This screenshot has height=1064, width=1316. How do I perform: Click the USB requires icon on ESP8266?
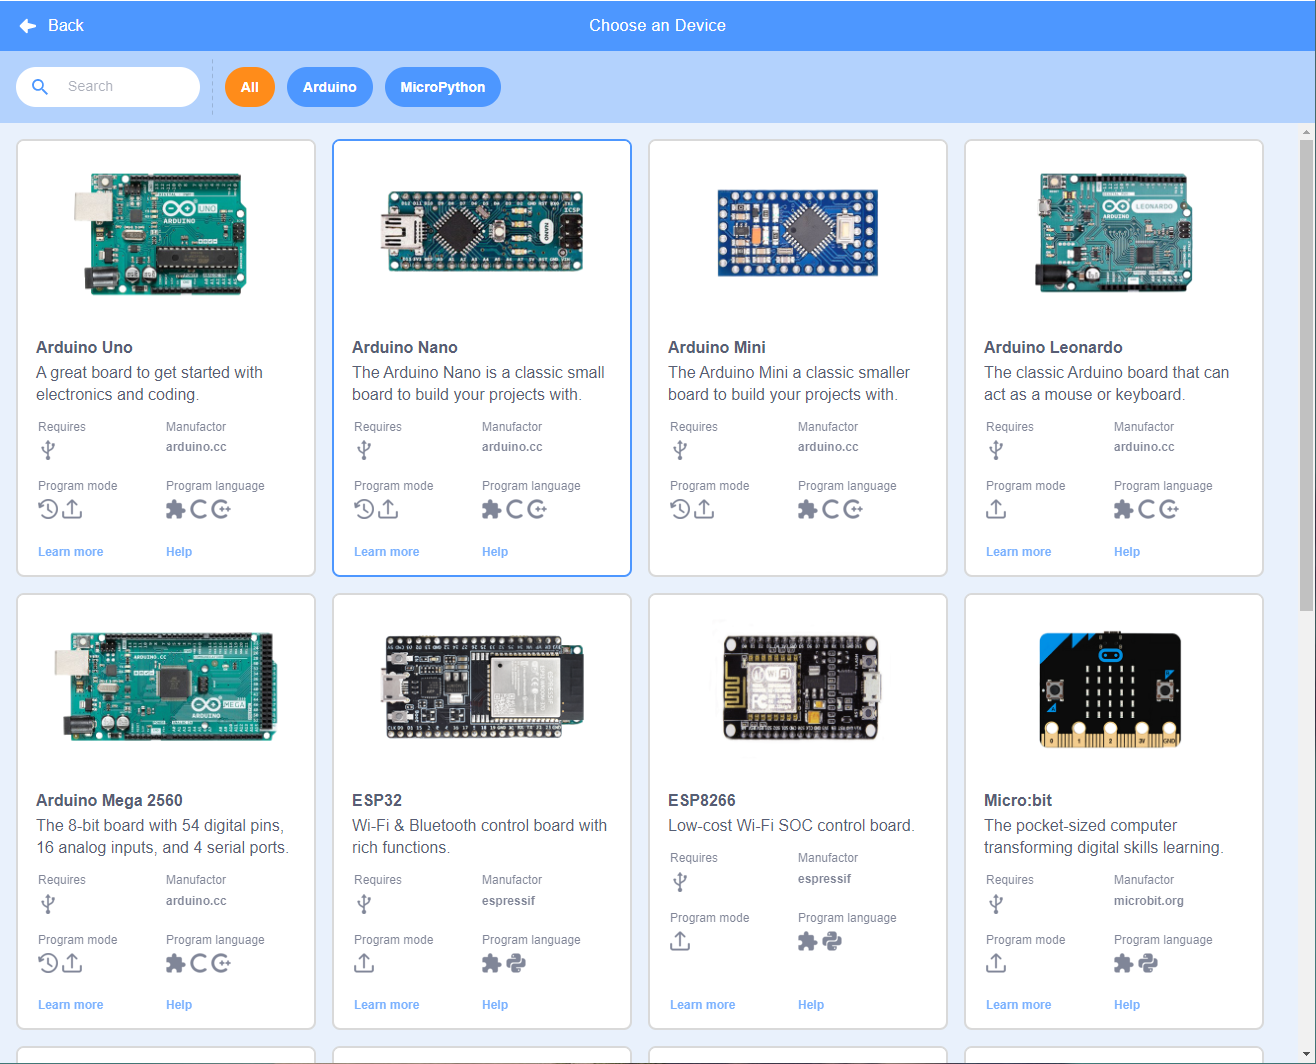tap(680, 882)
